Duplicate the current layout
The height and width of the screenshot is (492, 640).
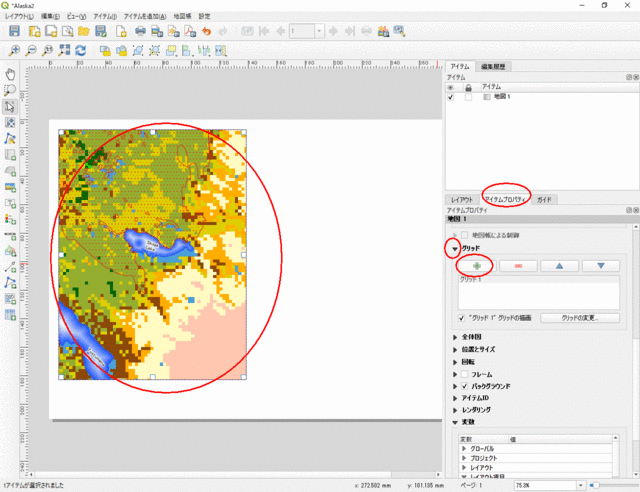51,31
